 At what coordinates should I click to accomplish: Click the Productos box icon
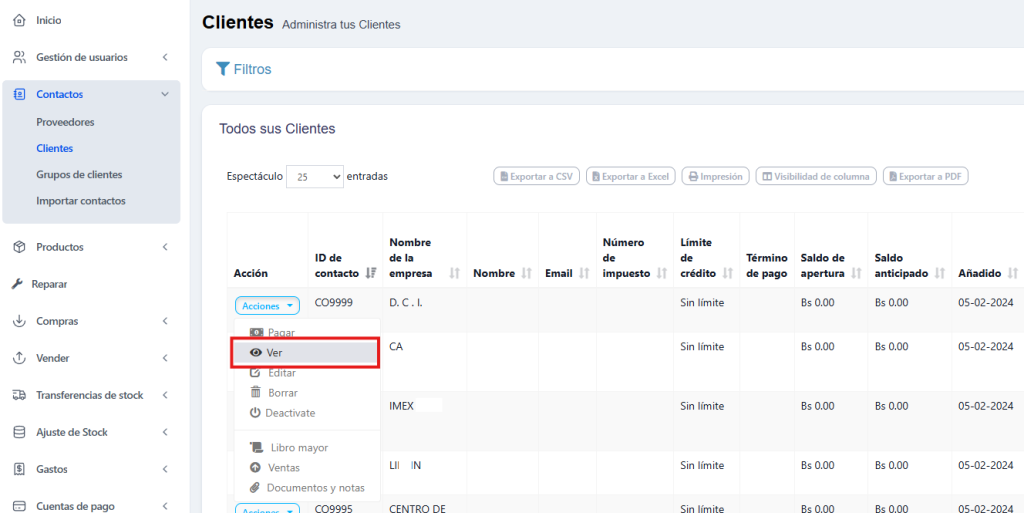pyautogui.click(x=19, y=247)
